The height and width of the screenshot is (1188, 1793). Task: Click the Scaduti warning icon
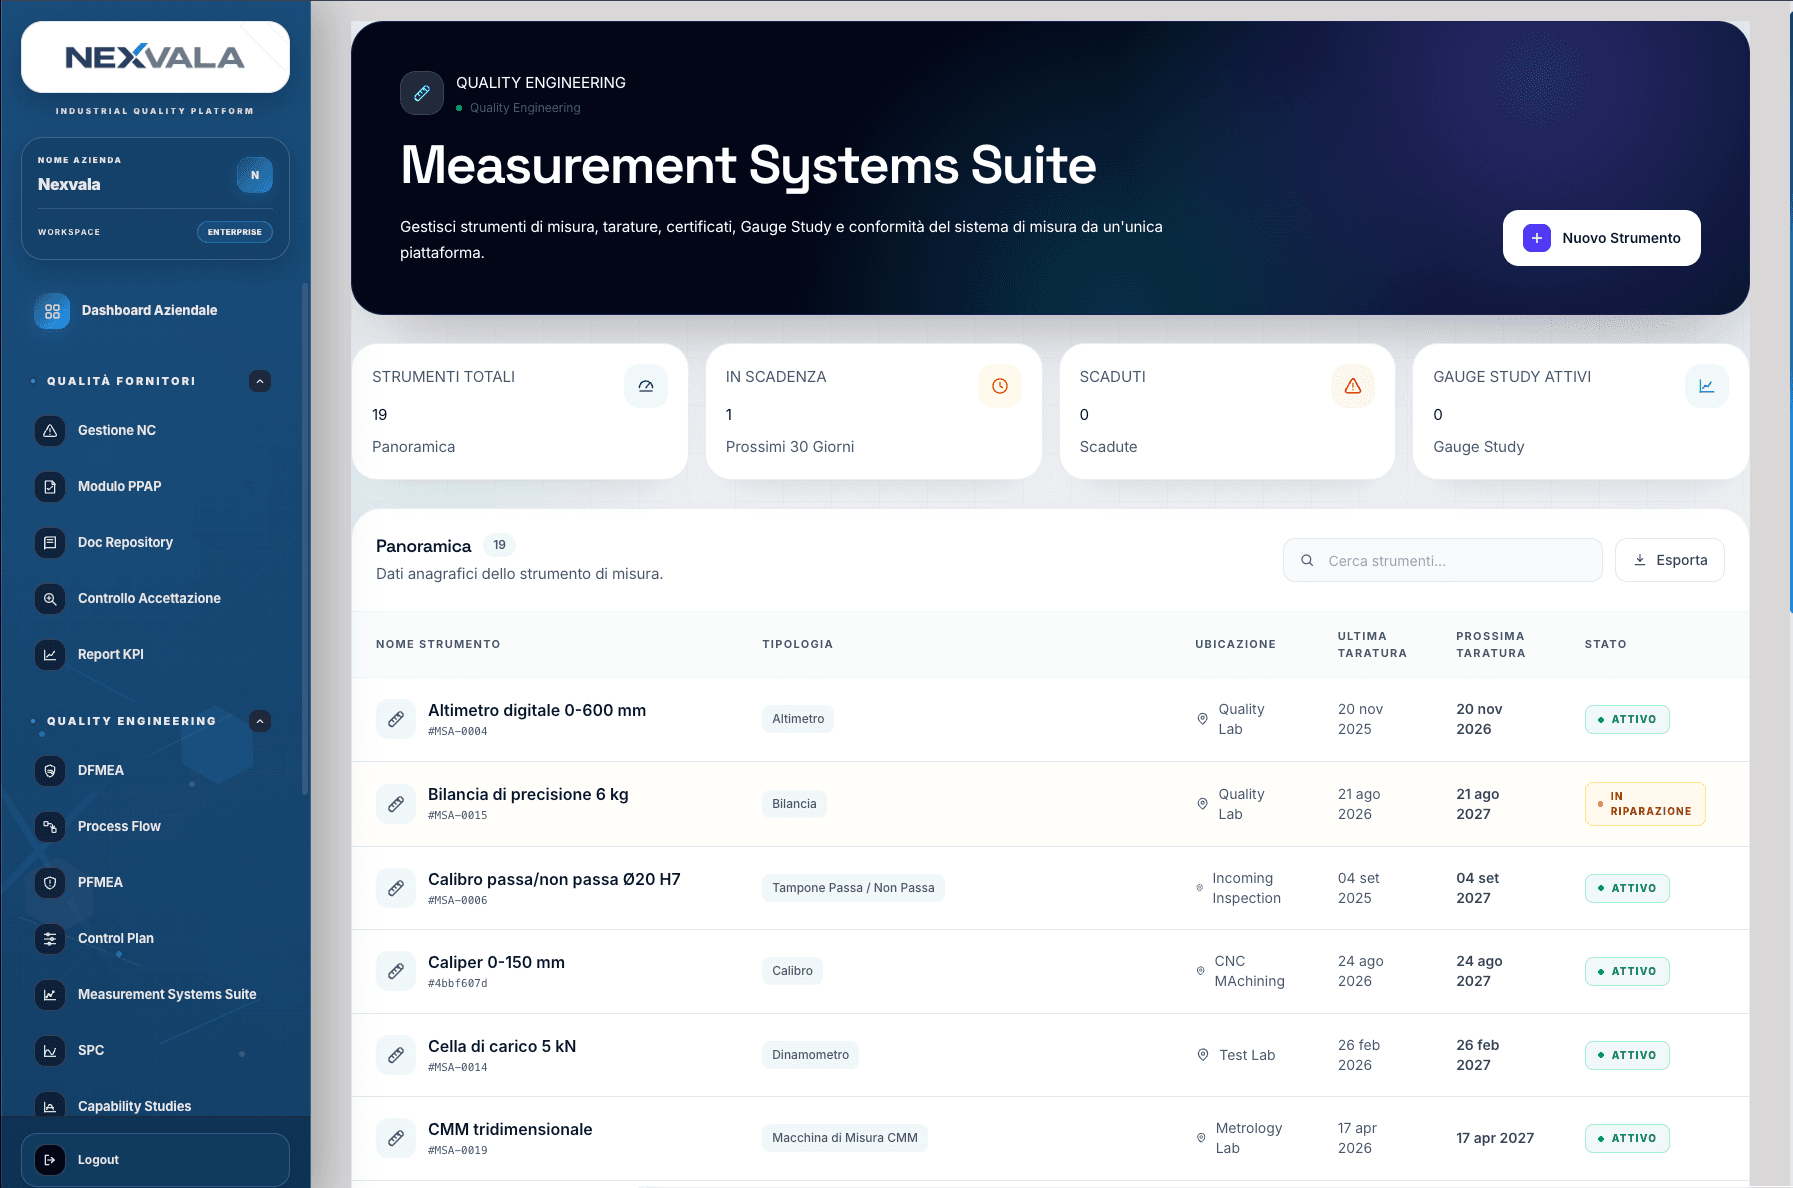1353,386
